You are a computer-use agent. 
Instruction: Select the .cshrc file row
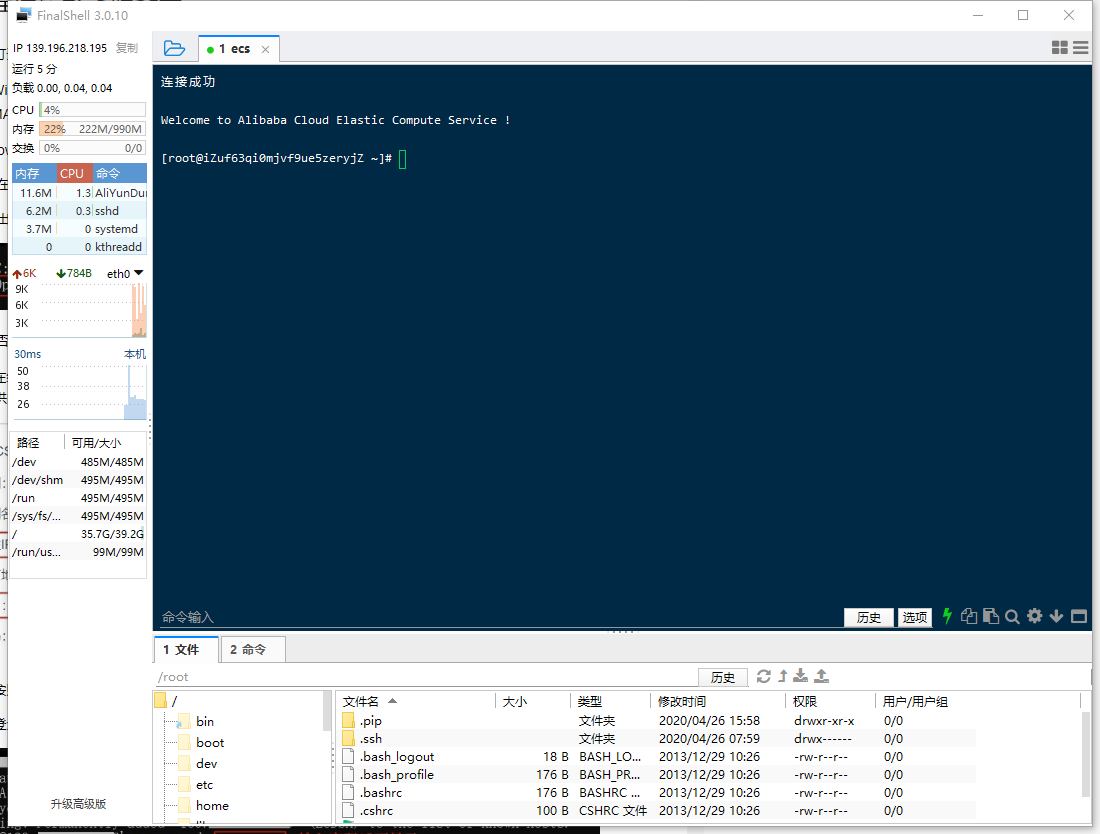[x=657, y=810]
